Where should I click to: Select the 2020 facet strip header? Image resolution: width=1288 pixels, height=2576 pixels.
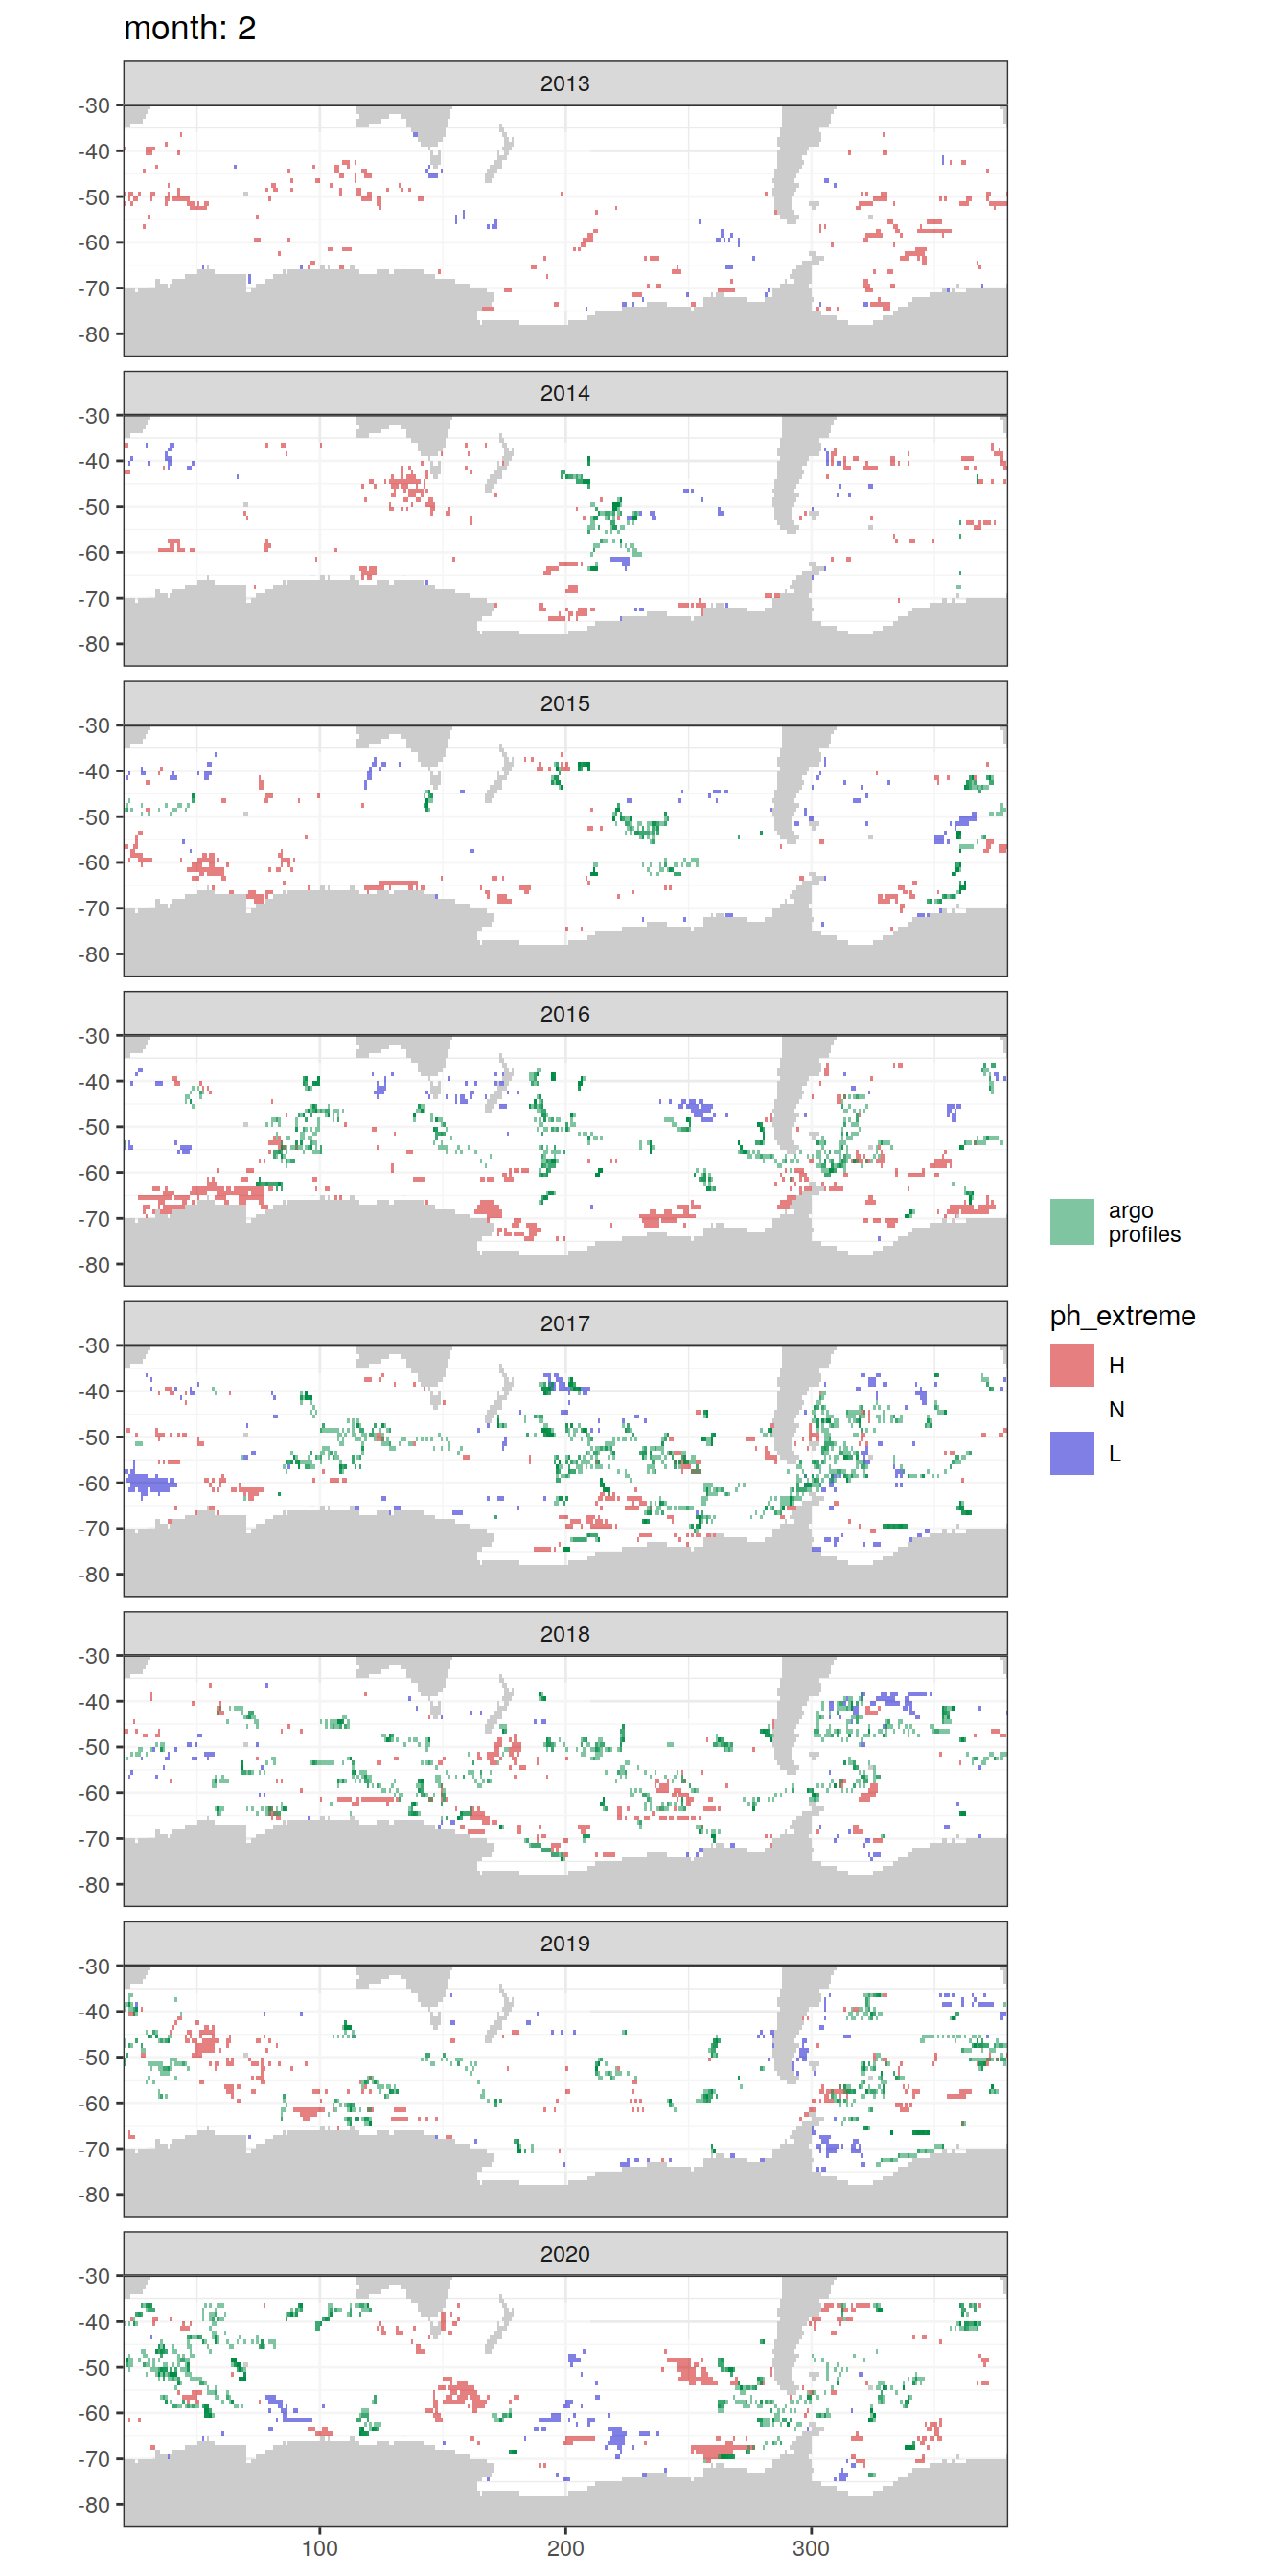click(565, 2253)
